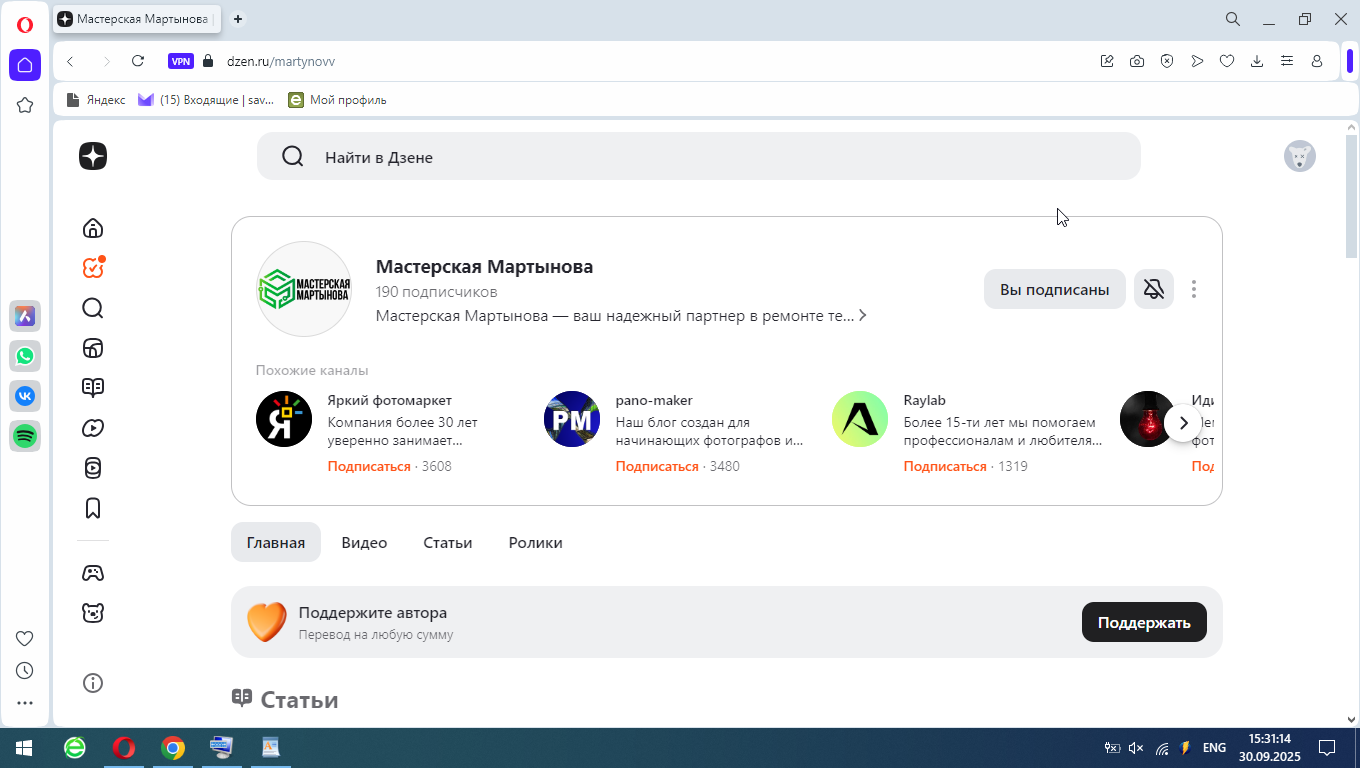
Task: Click the Поддержать button
Action: click(x=1144, y=622)
